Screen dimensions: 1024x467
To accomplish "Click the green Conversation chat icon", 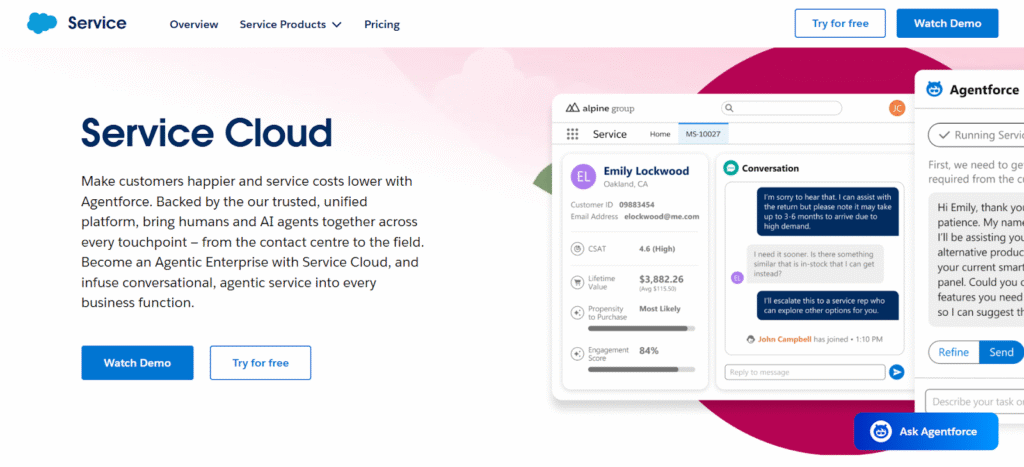I will click(730, 168).
